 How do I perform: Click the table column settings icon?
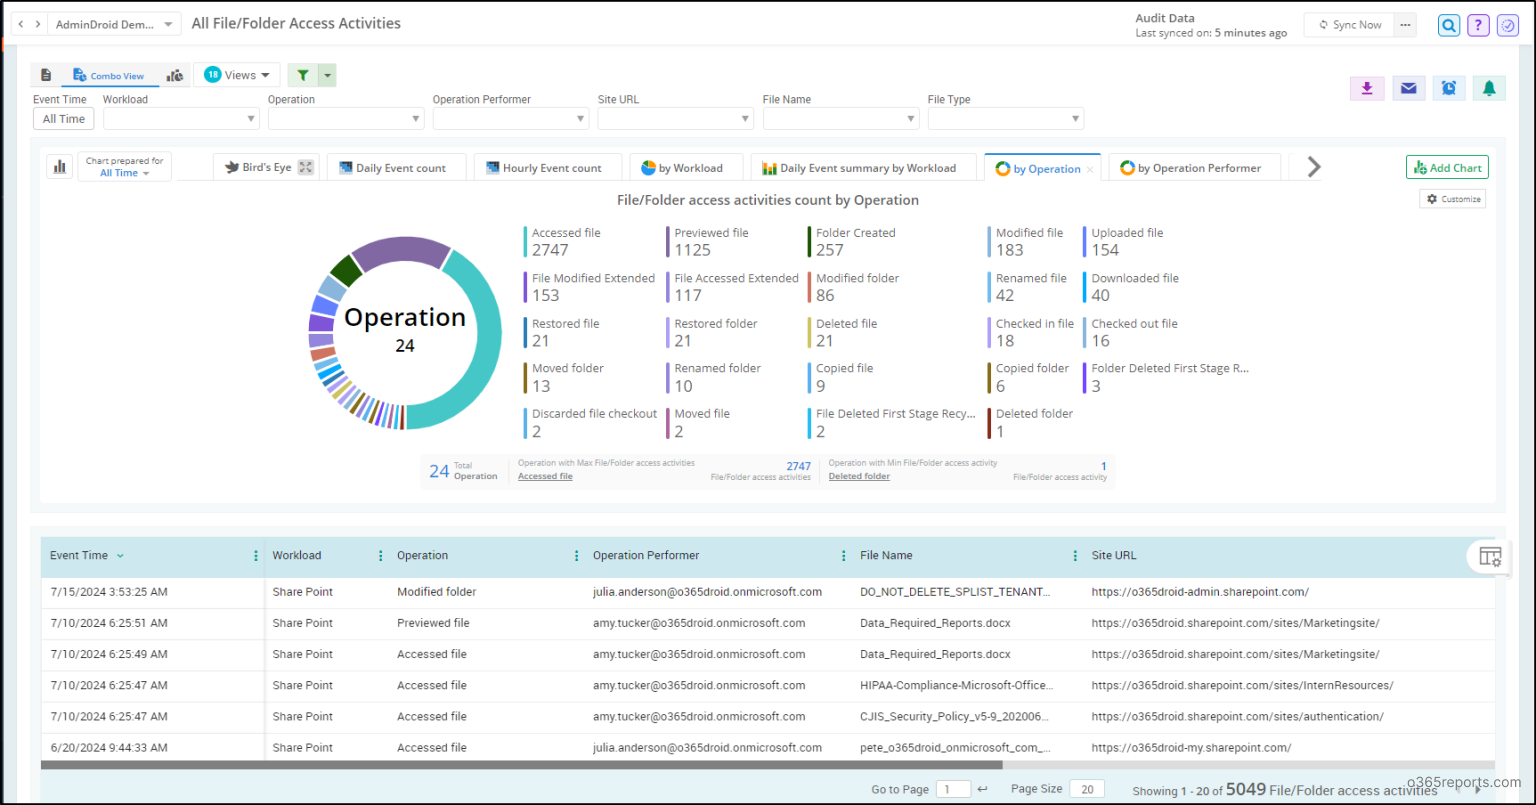coord(1490,557)
